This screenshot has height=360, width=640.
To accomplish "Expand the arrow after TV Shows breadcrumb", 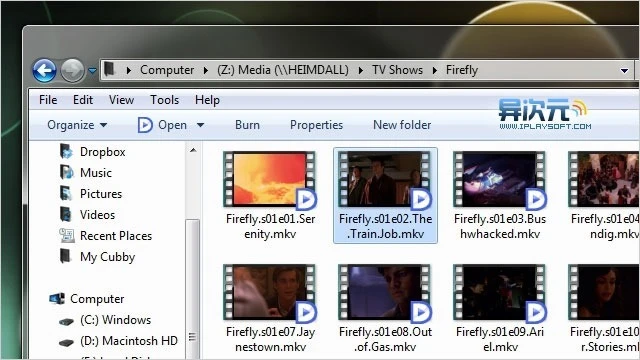I will [x=435, y=70].
